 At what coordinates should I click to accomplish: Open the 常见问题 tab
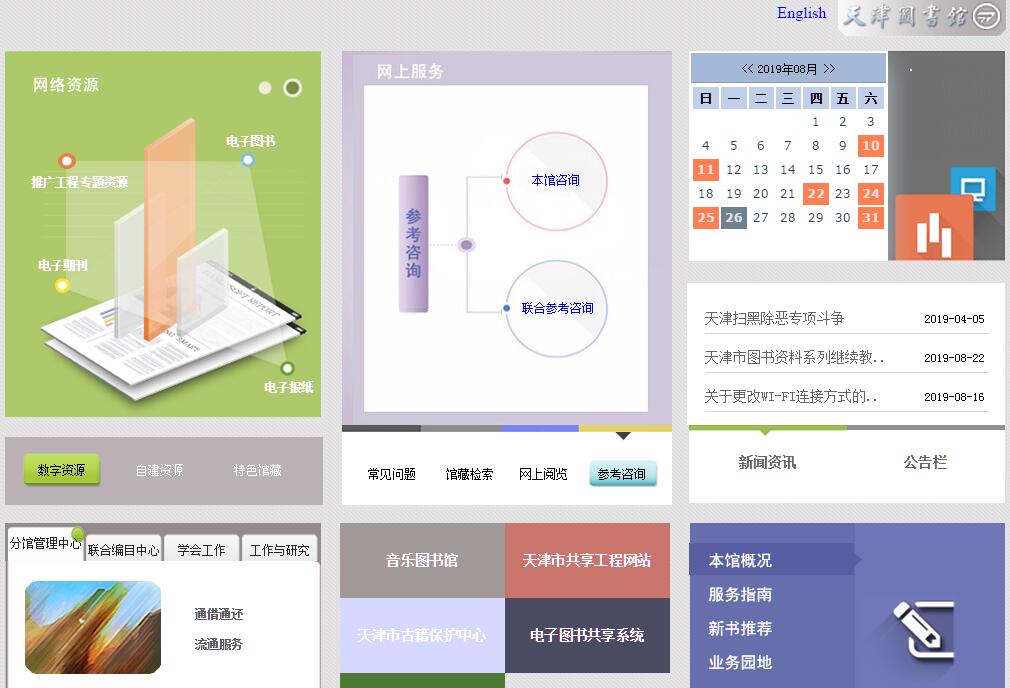point(391,474)
